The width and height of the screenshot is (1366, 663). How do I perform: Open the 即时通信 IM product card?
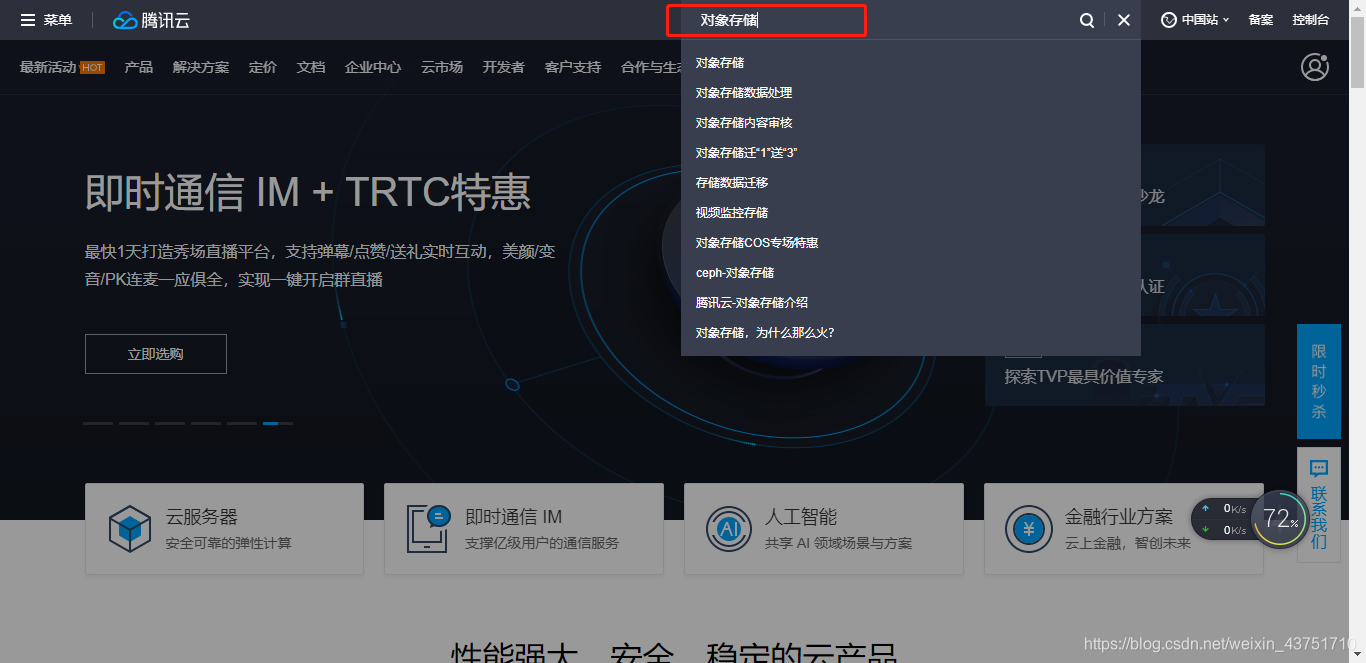click(524, 529)
